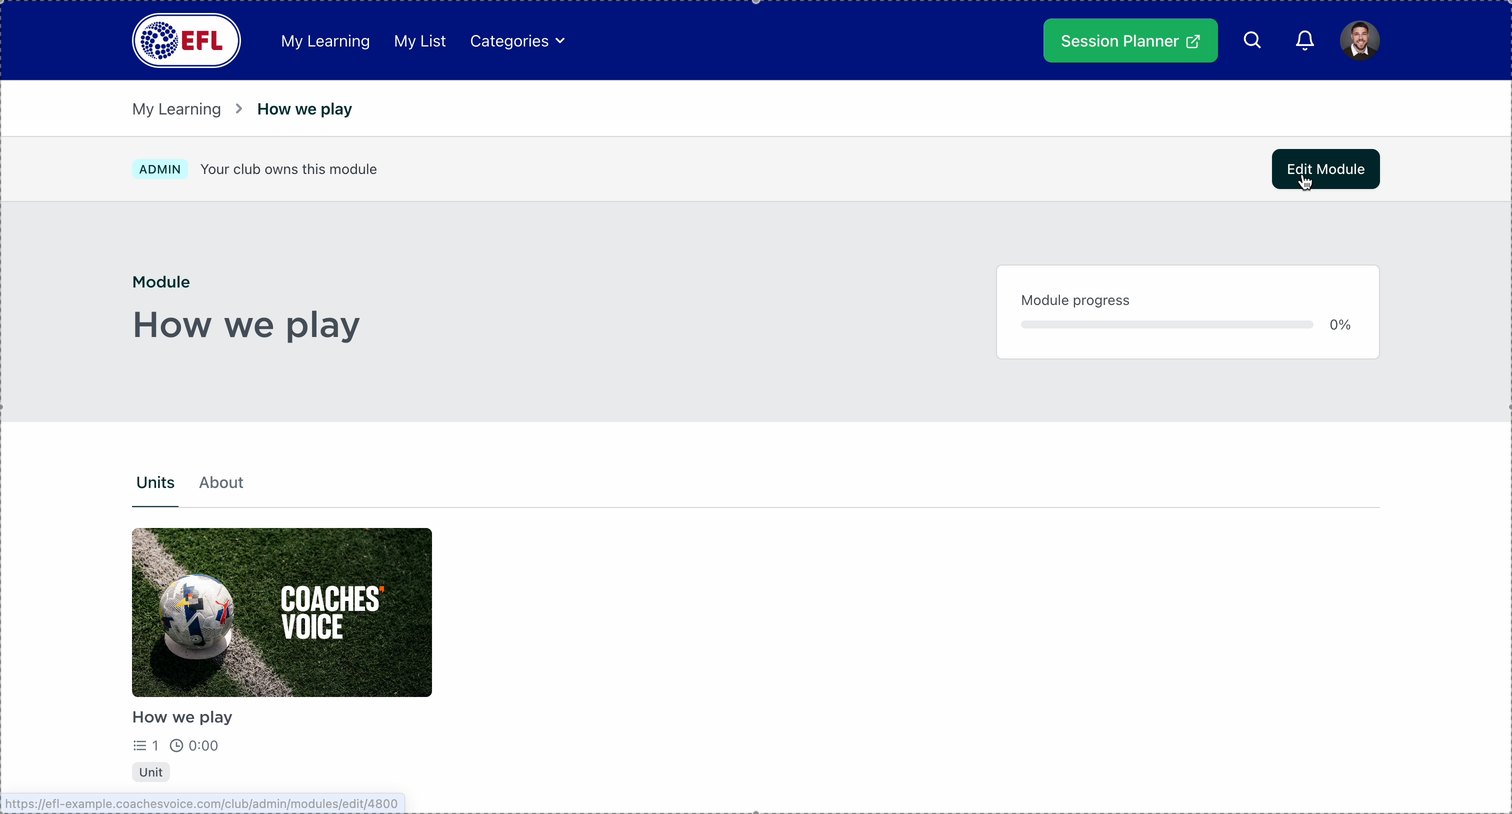Click the How we play breadcrumb
Viewport: 1512px width, 814px height.
click(304, 109)
